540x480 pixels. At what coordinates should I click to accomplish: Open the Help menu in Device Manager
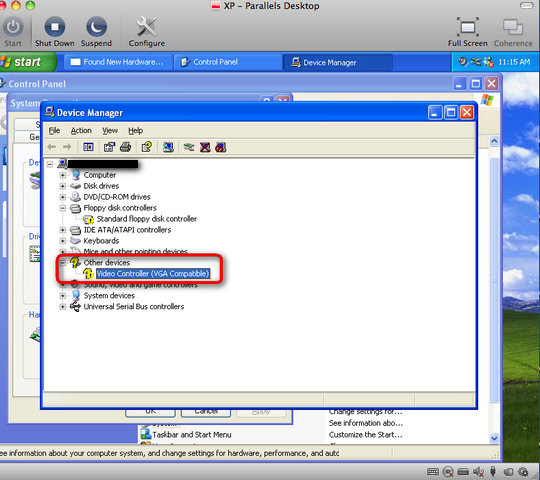[x=136, y=131]
